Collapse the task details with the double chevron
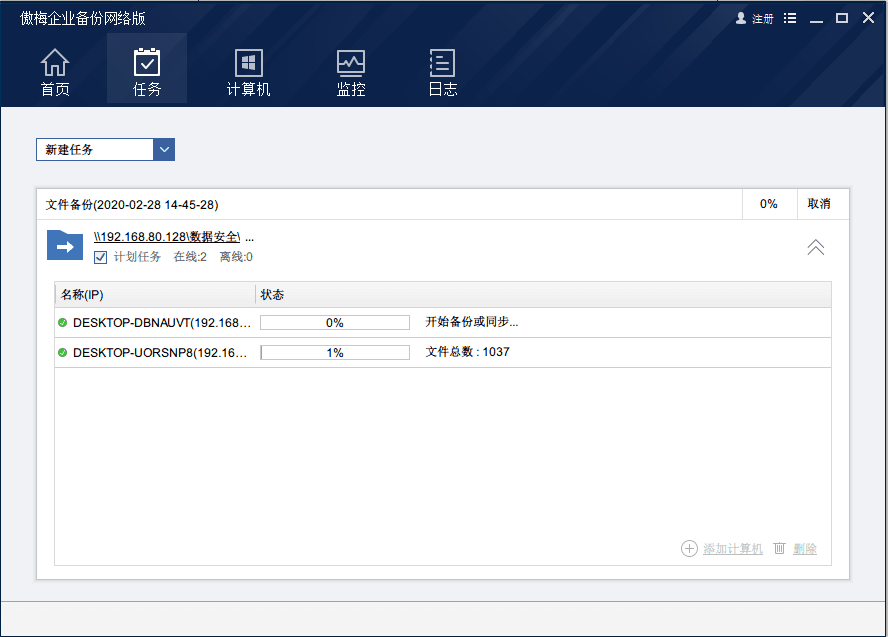 pos(816,247)
